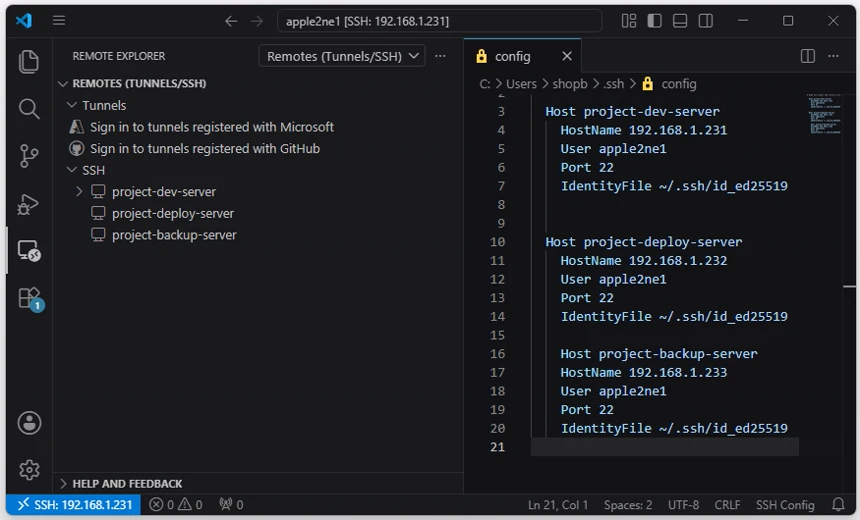Expand the HELP AND FEEDBACK section
This screenshot has width=860, height=520.
click(63, 483)
